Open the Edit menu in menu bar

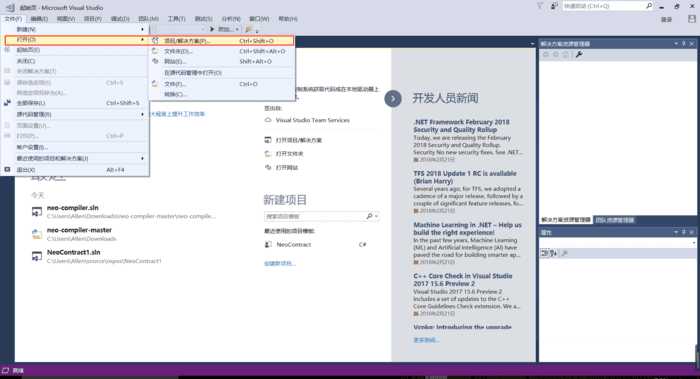[x=39, y=19]
